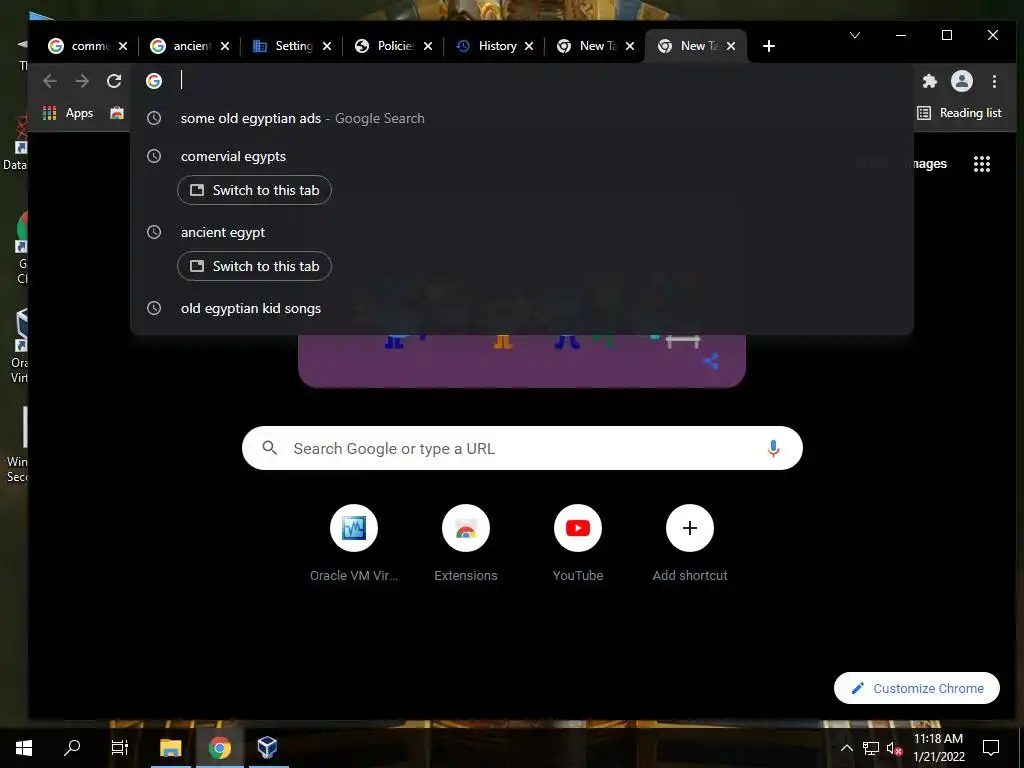
Task: Click the Add shortcut tile
Action: 690,543
